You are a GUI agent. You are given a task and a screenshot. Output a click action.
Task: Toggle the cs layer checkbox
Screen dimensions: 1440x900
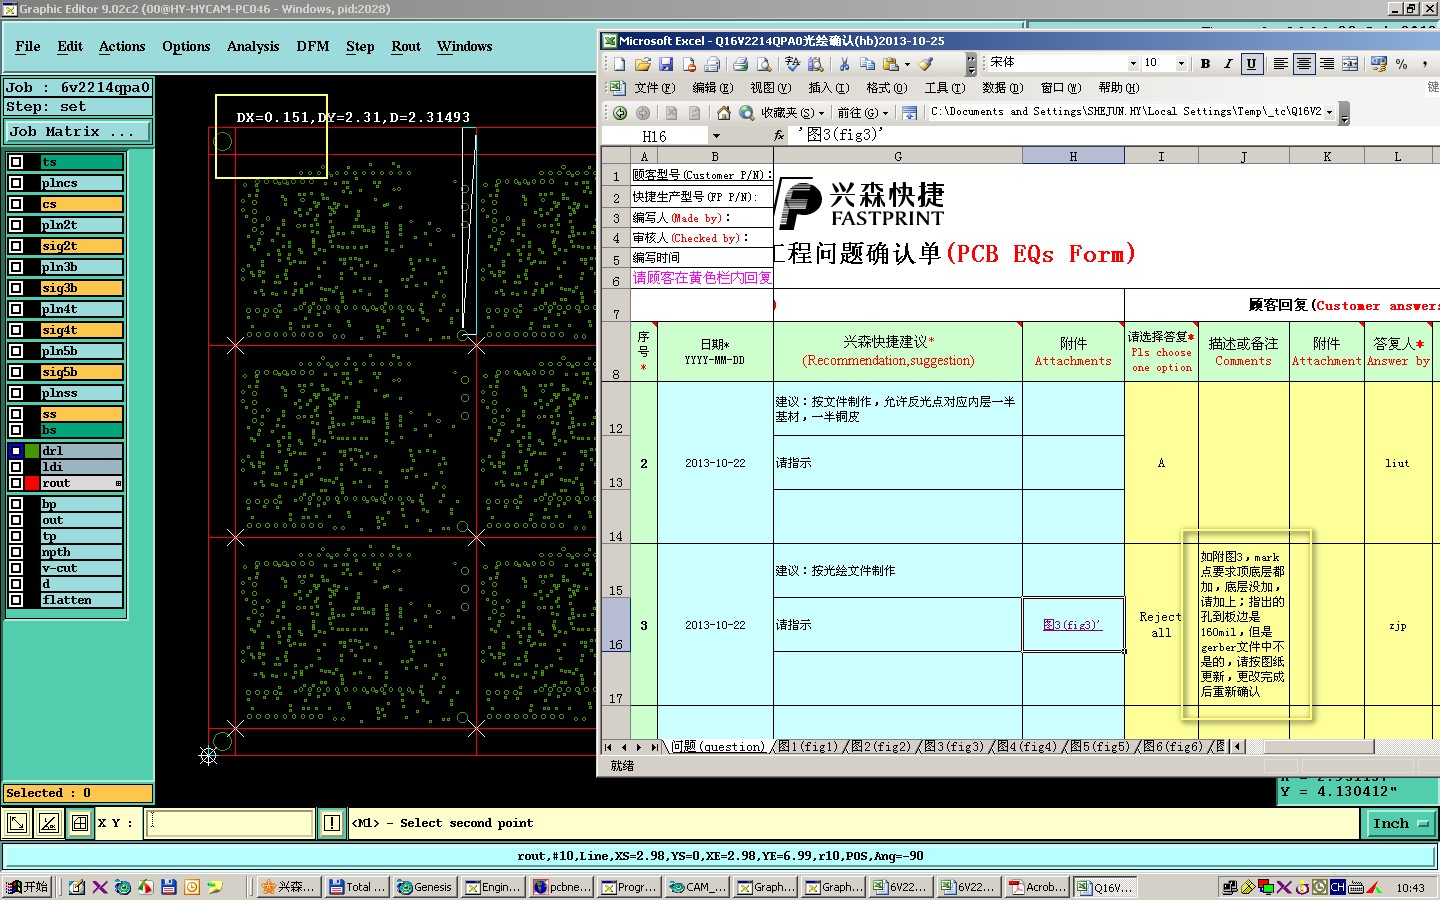pos(16,204)
